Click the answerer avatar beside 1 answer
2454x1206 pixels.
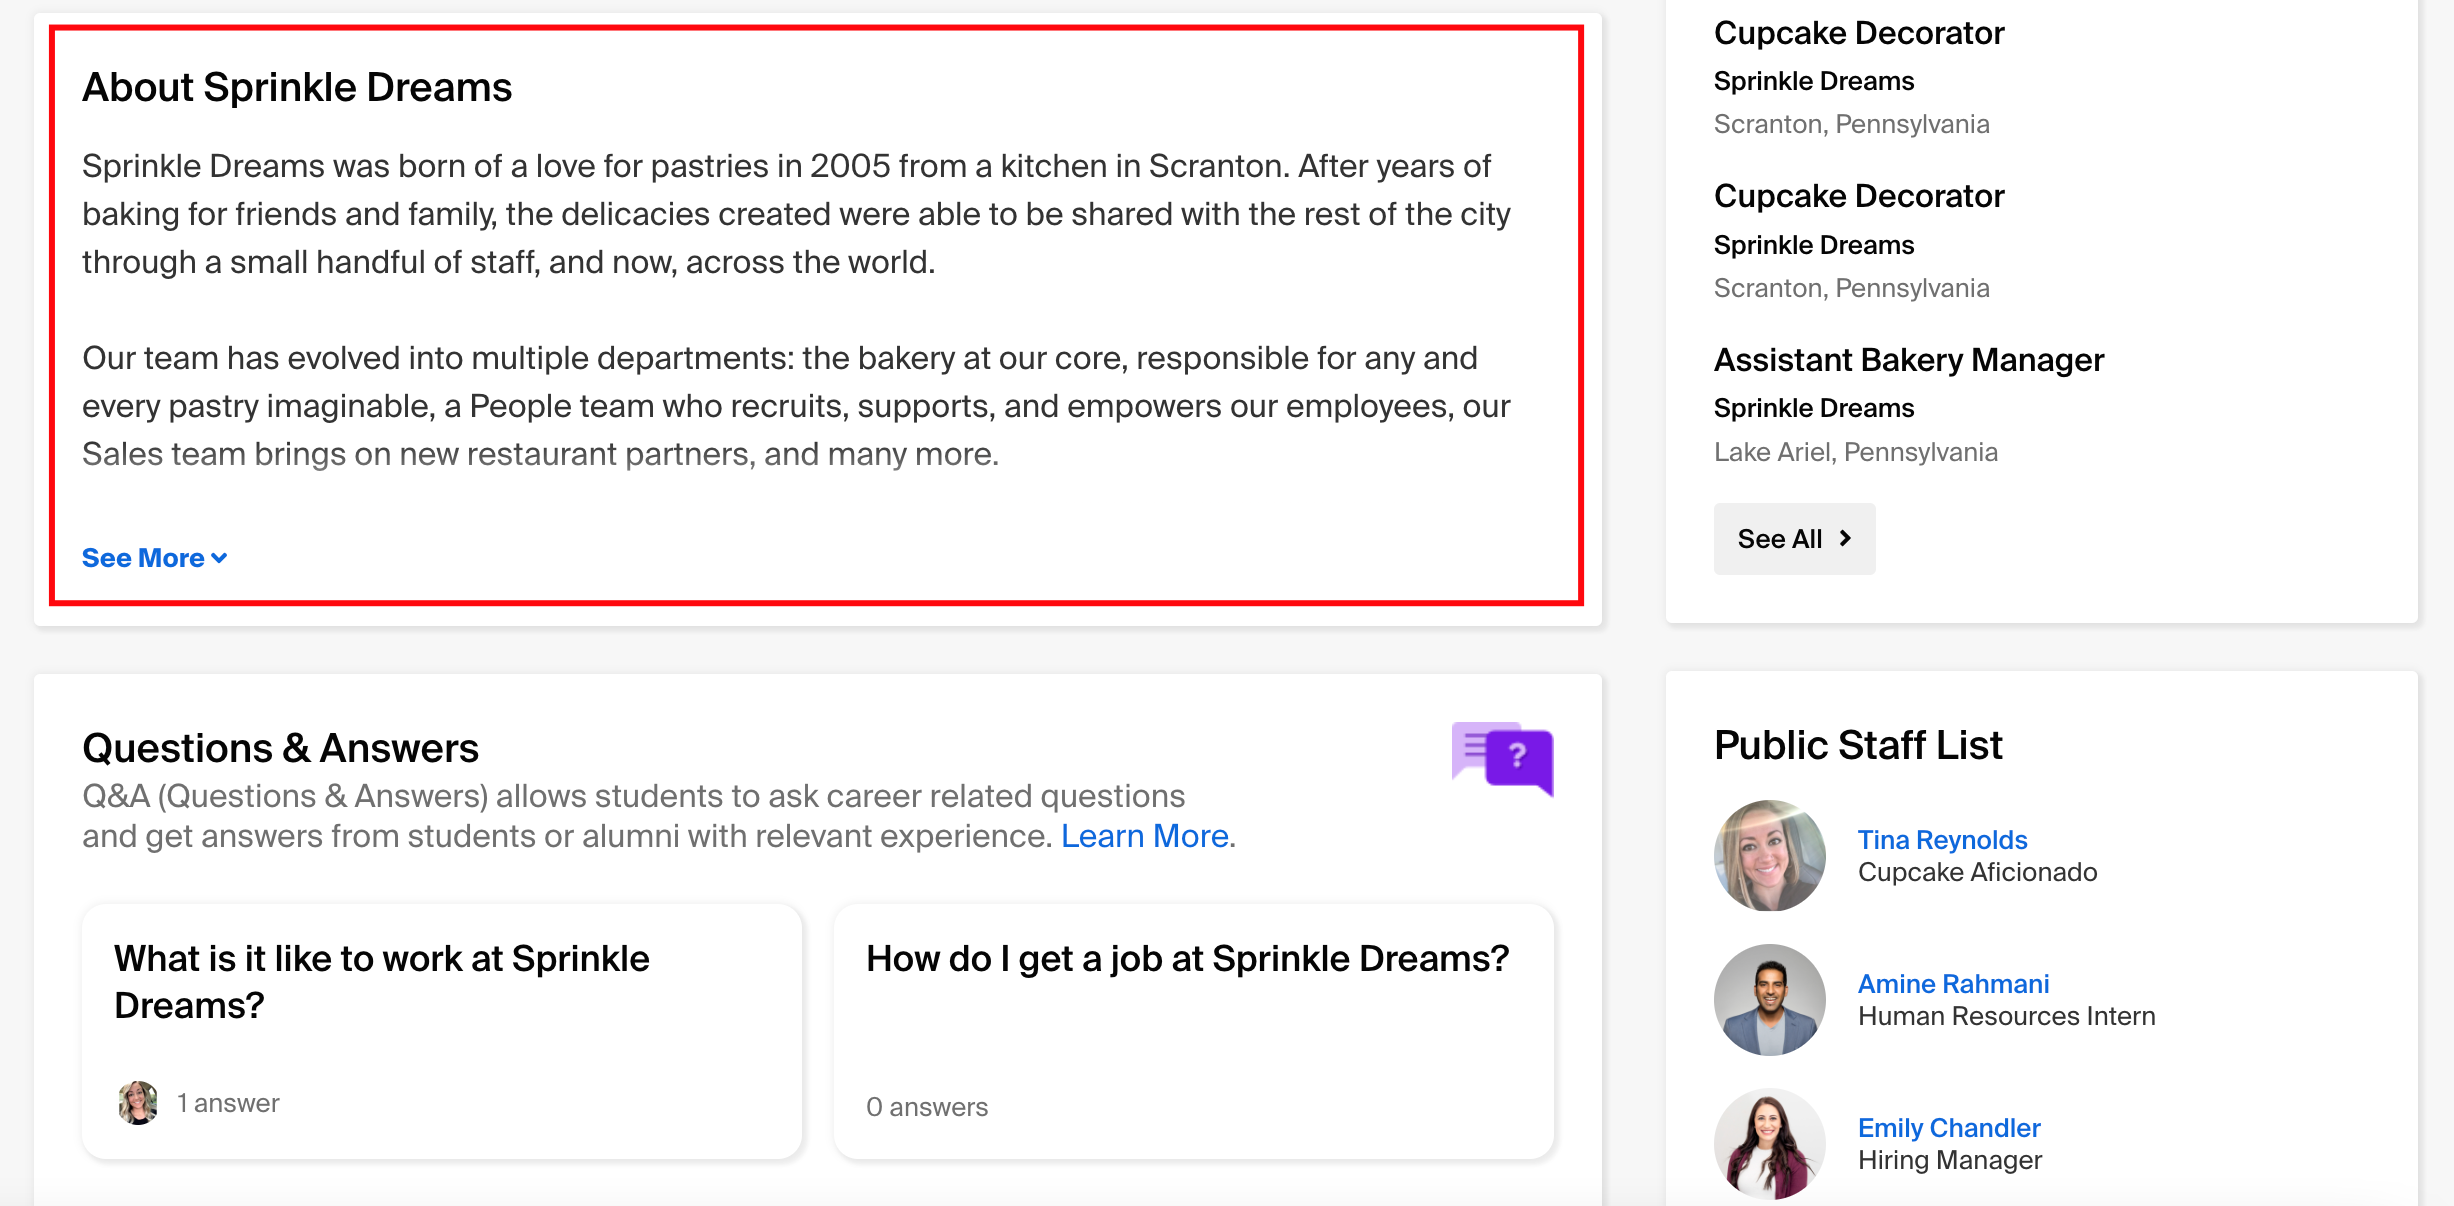(x=138, y=1103)
